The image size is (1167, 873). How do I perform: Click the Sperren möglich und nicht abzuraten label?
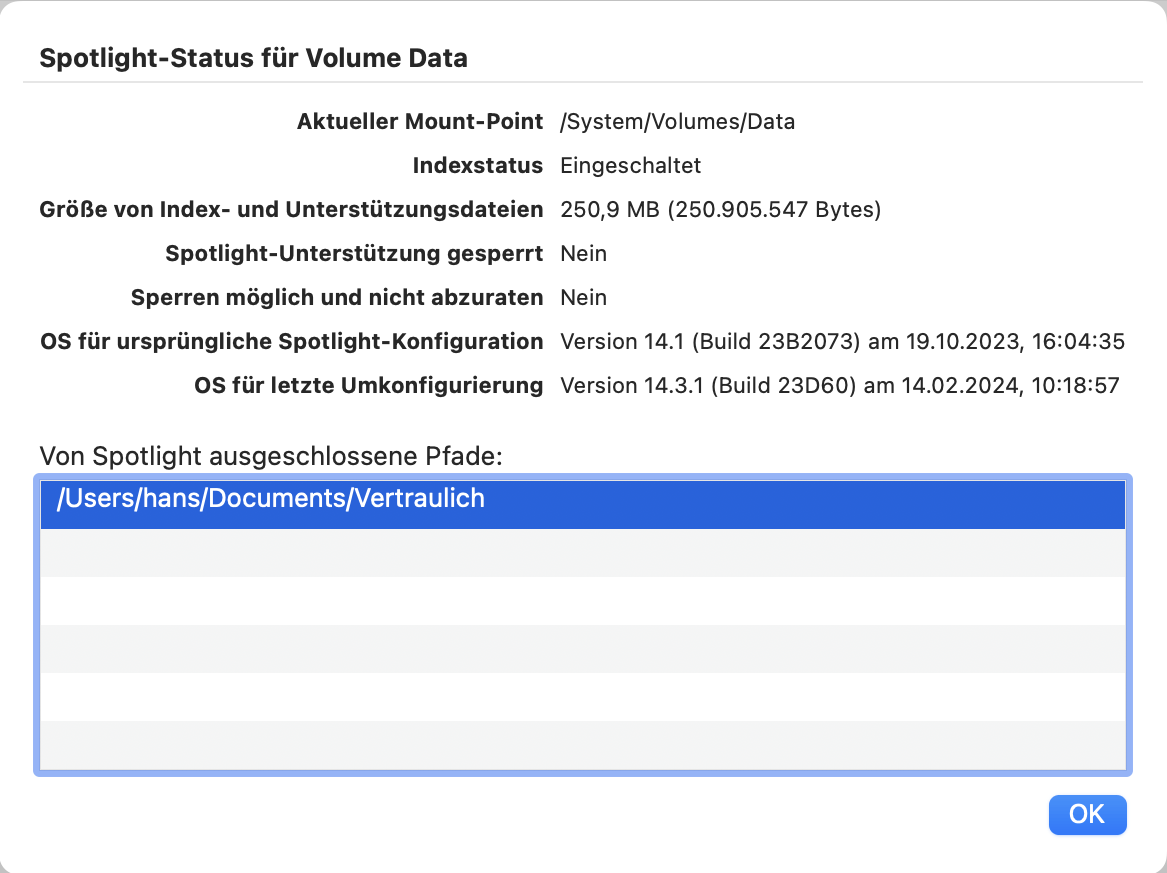click(x=337, y=297)
